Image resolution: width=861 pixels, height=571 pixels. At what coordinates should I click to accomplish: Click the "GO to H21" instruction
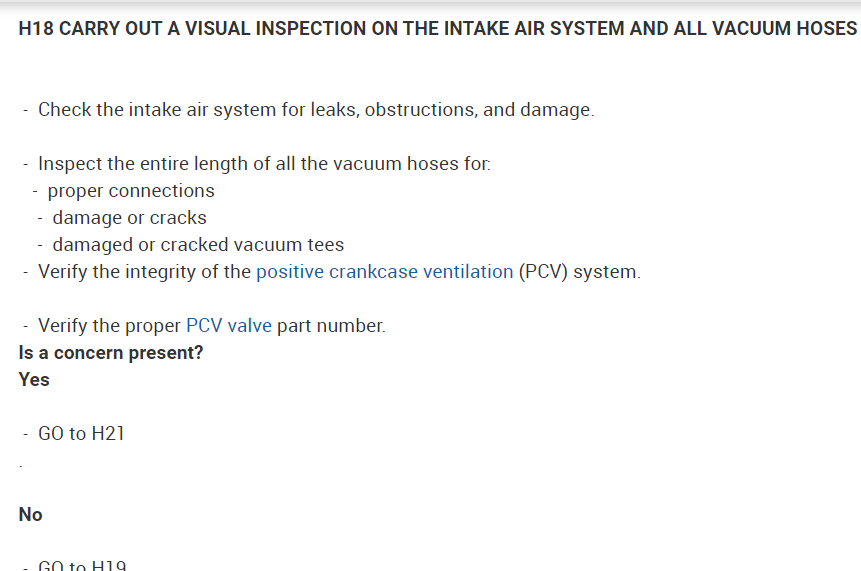[81, 434]
